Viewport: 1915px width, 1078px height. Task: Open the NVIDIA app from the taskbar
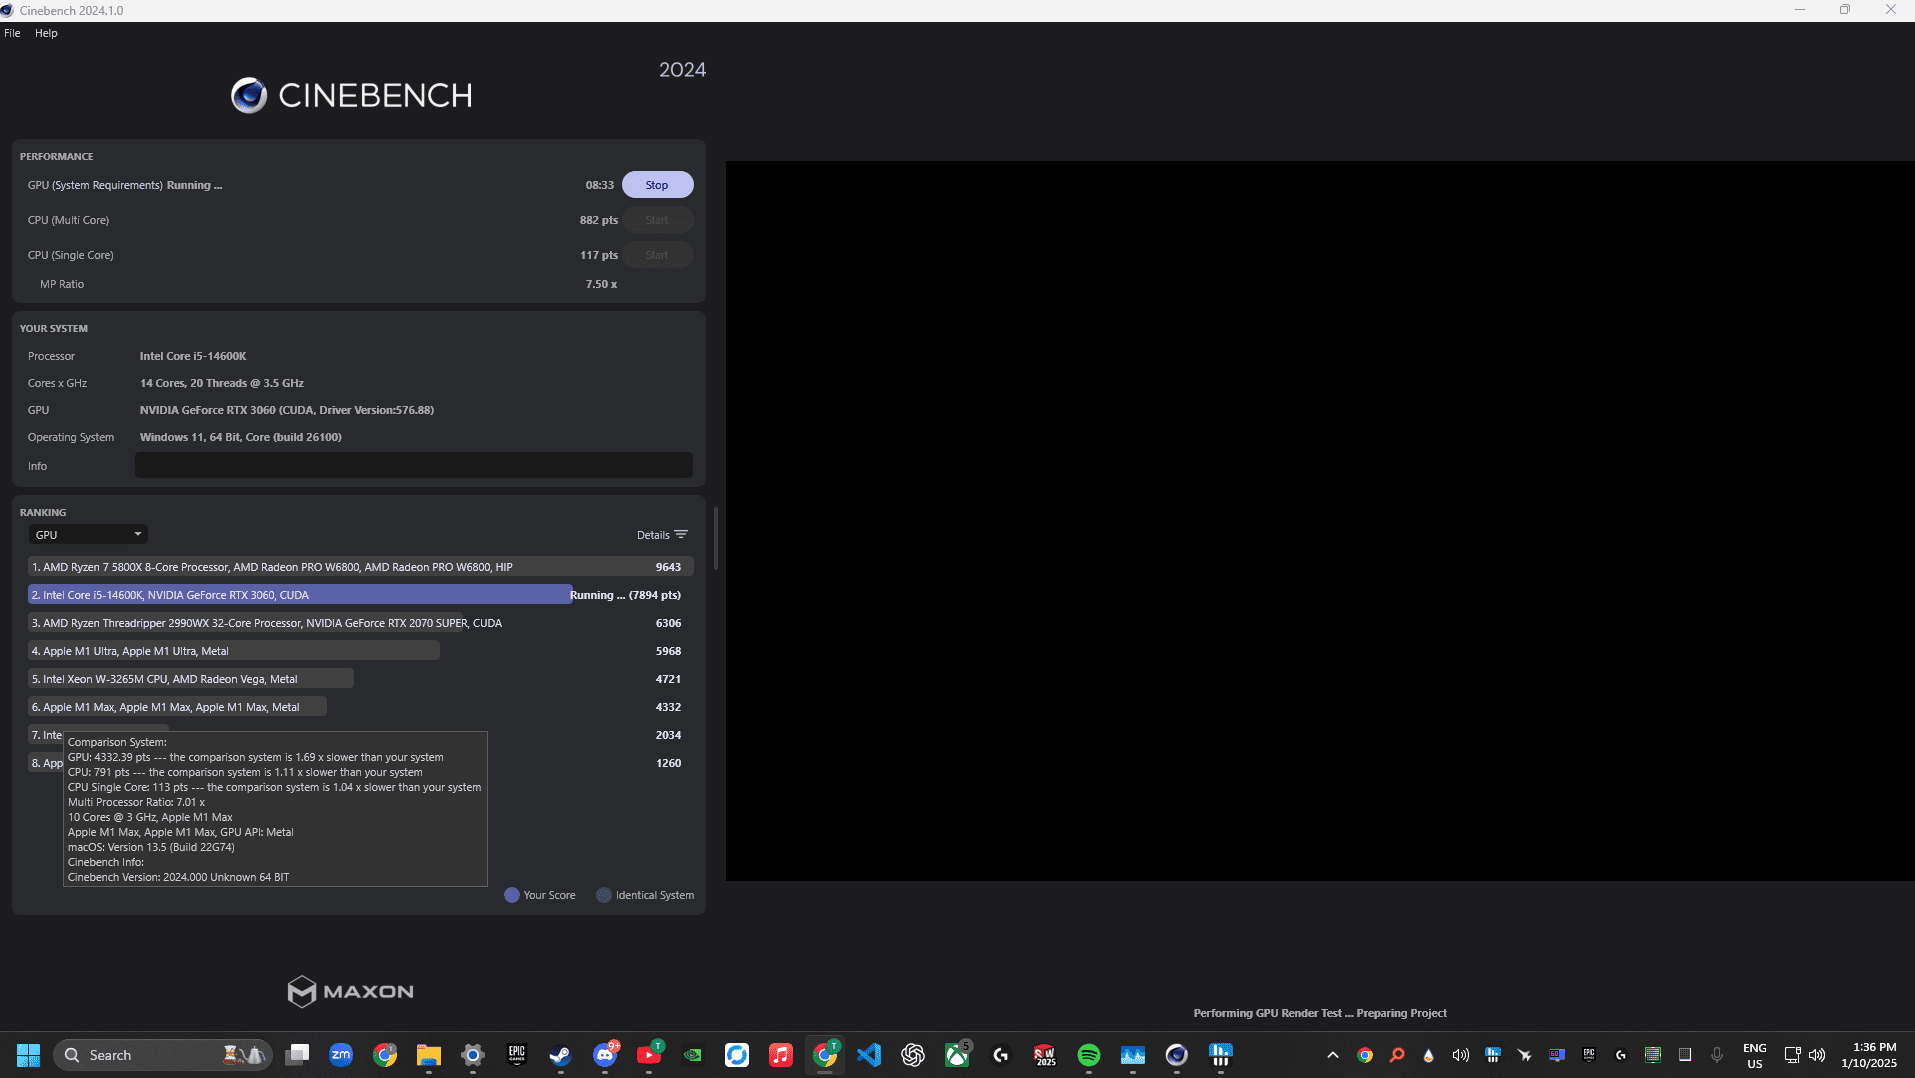coord(693,1055)
